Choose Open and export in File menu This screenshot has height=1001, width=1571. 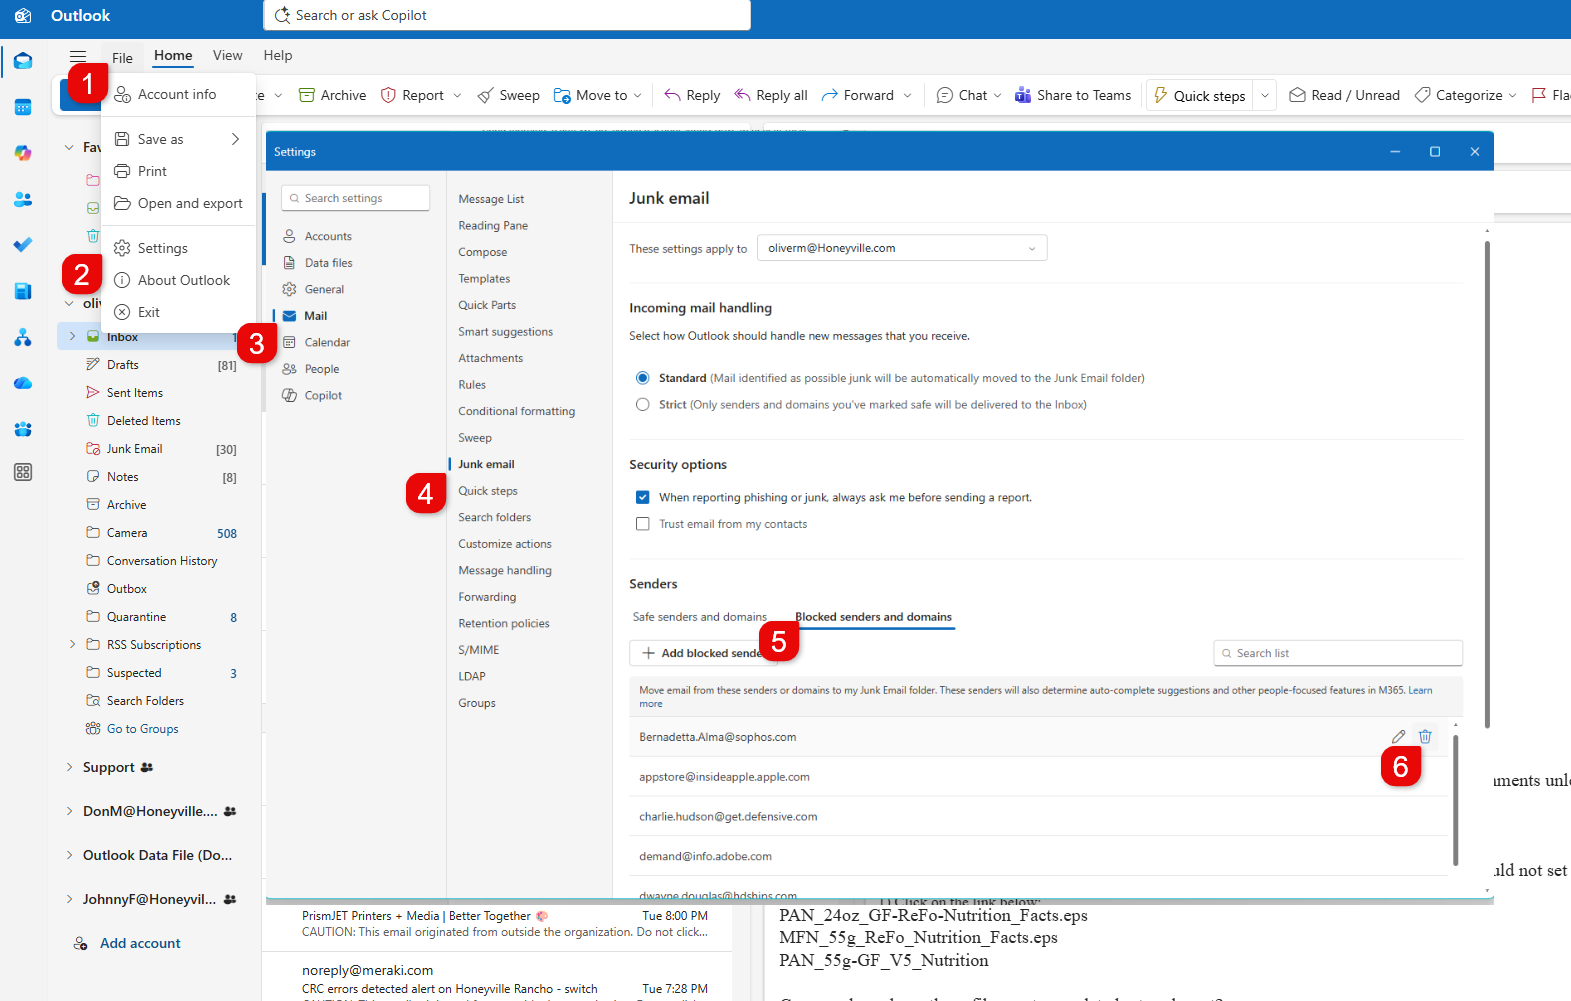tap(179, 203)
